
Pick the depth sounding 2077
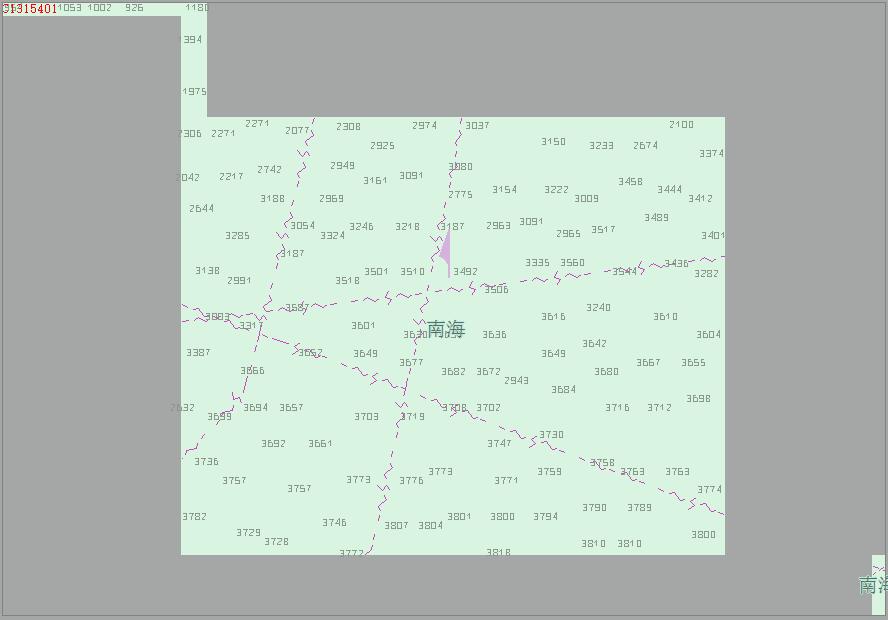297,131
